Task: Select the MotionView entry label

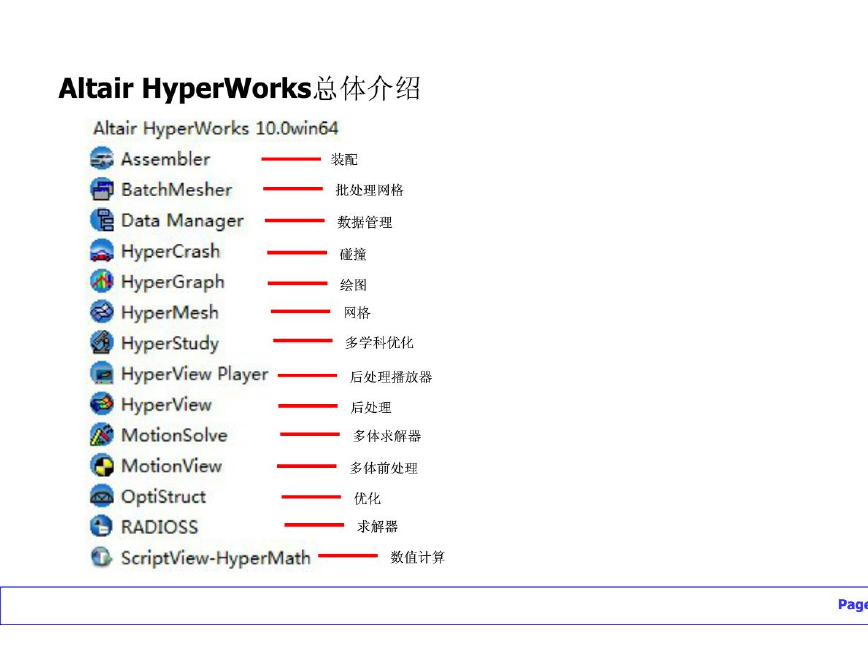Action: (172, 466)
